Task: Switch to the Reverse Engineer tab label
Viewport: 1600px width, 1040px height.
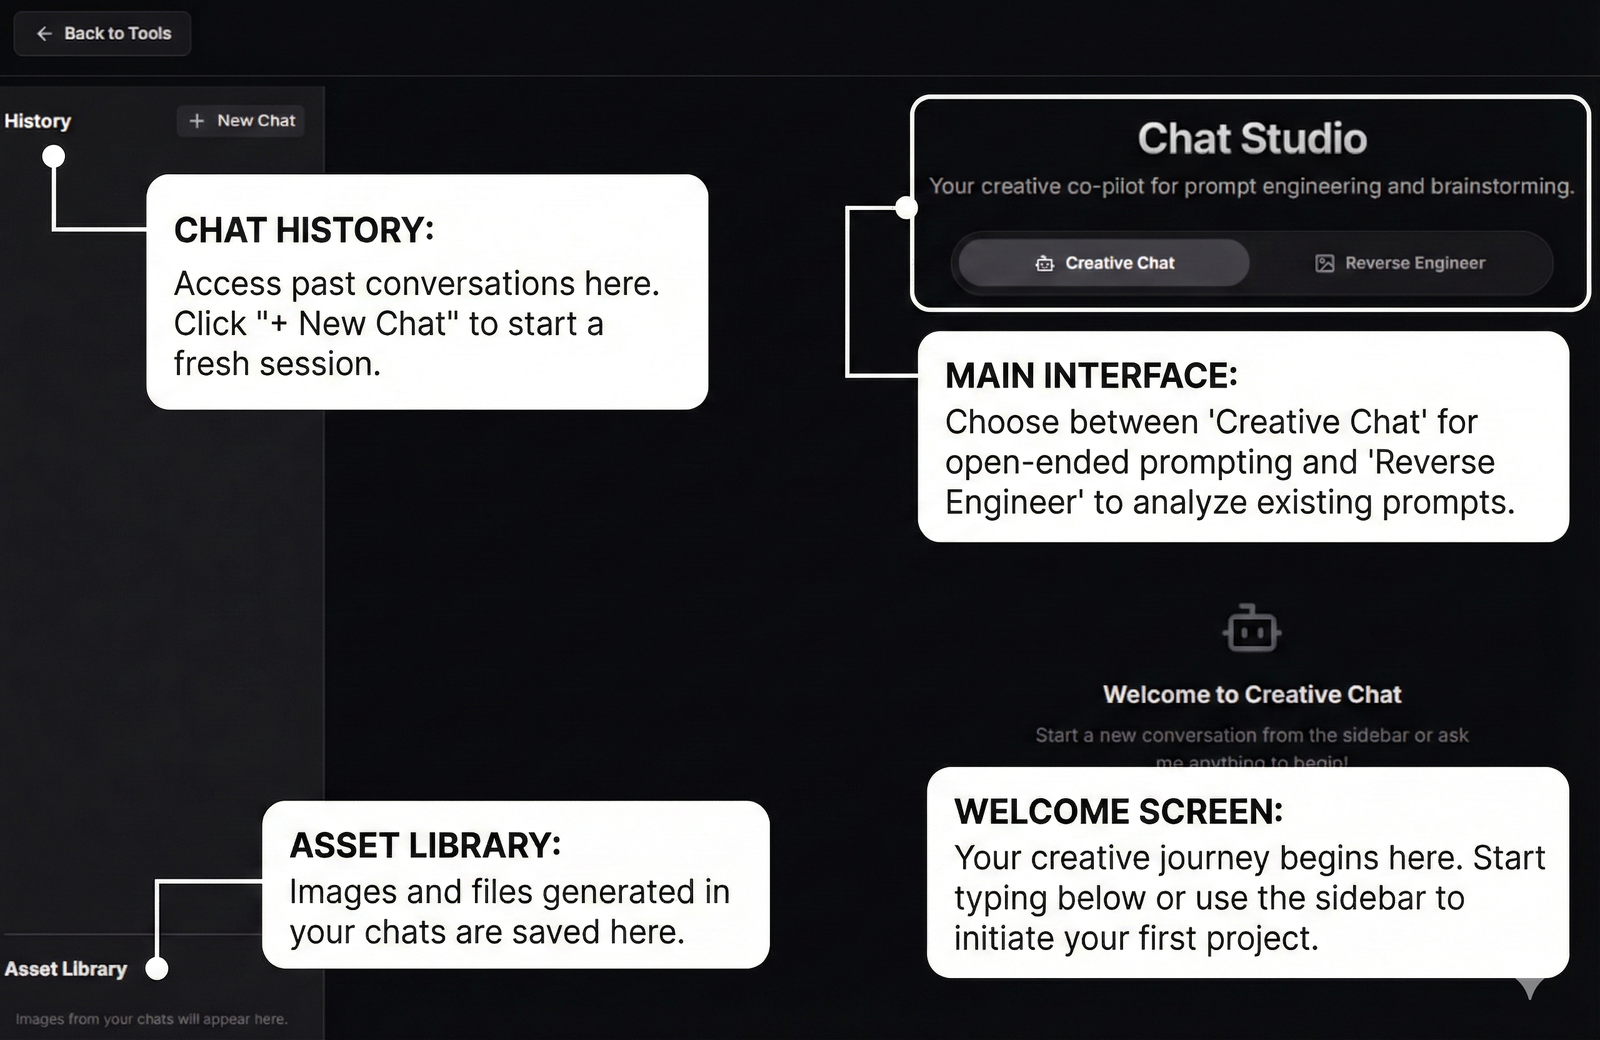Action: coord(1414,263)
